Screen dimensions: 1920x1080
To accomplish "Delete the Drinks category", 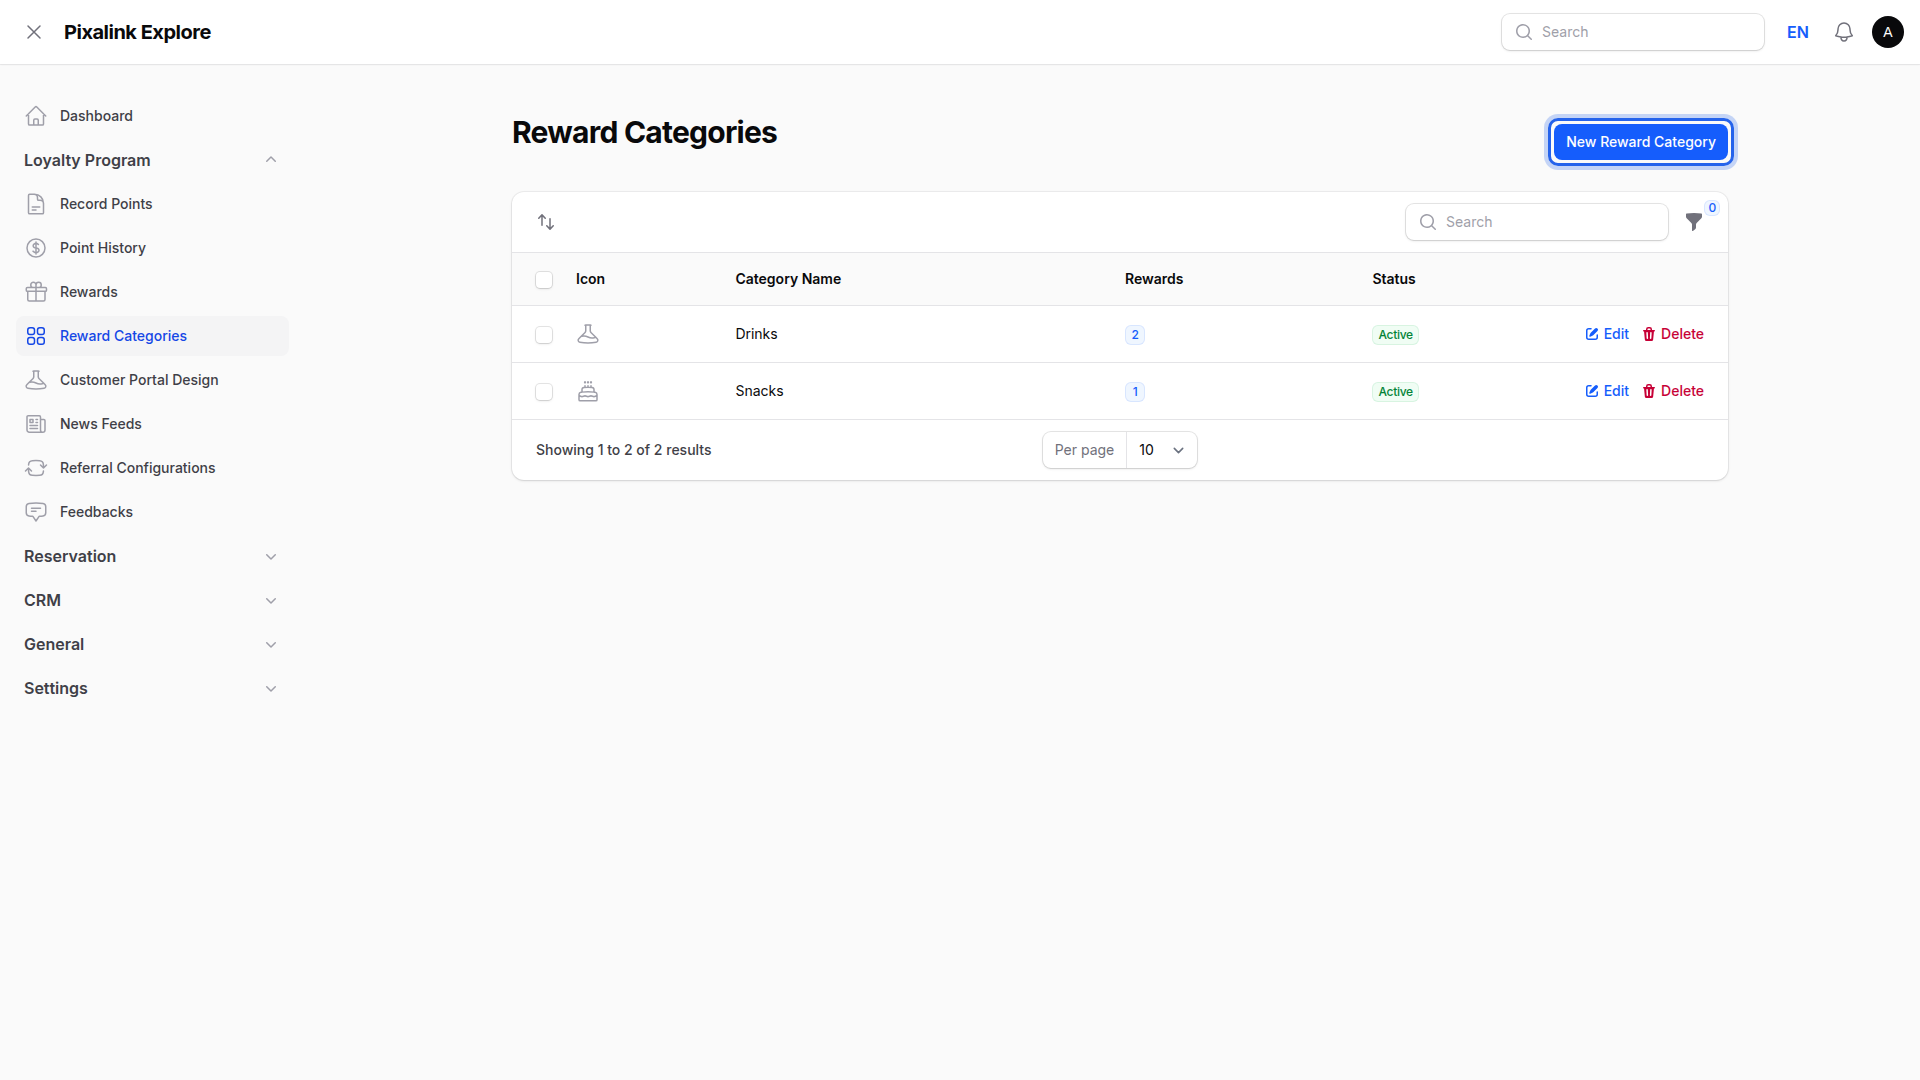I will coord(1673,334).
